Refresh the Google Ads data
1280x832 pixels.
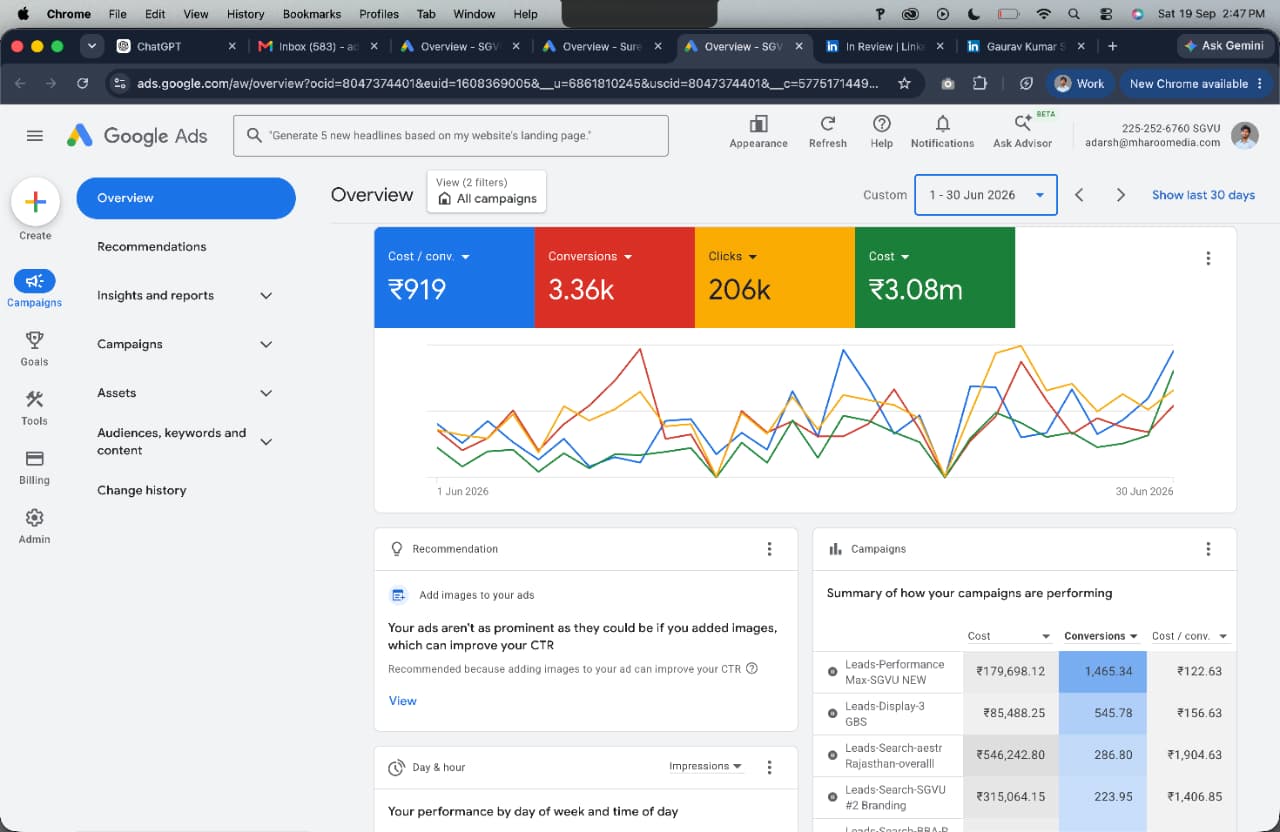[x=828, y=131]
